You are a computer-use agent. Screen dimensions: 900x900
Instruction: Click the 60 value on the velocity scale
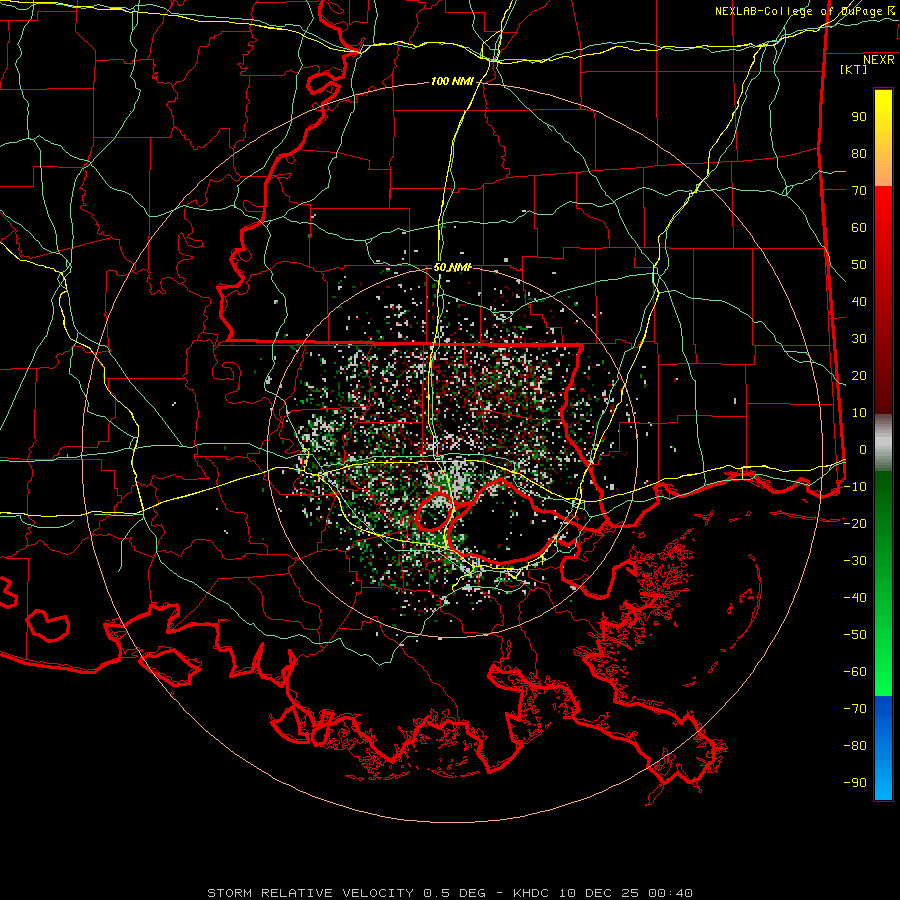pyautogui.click(x=859, y=228)
